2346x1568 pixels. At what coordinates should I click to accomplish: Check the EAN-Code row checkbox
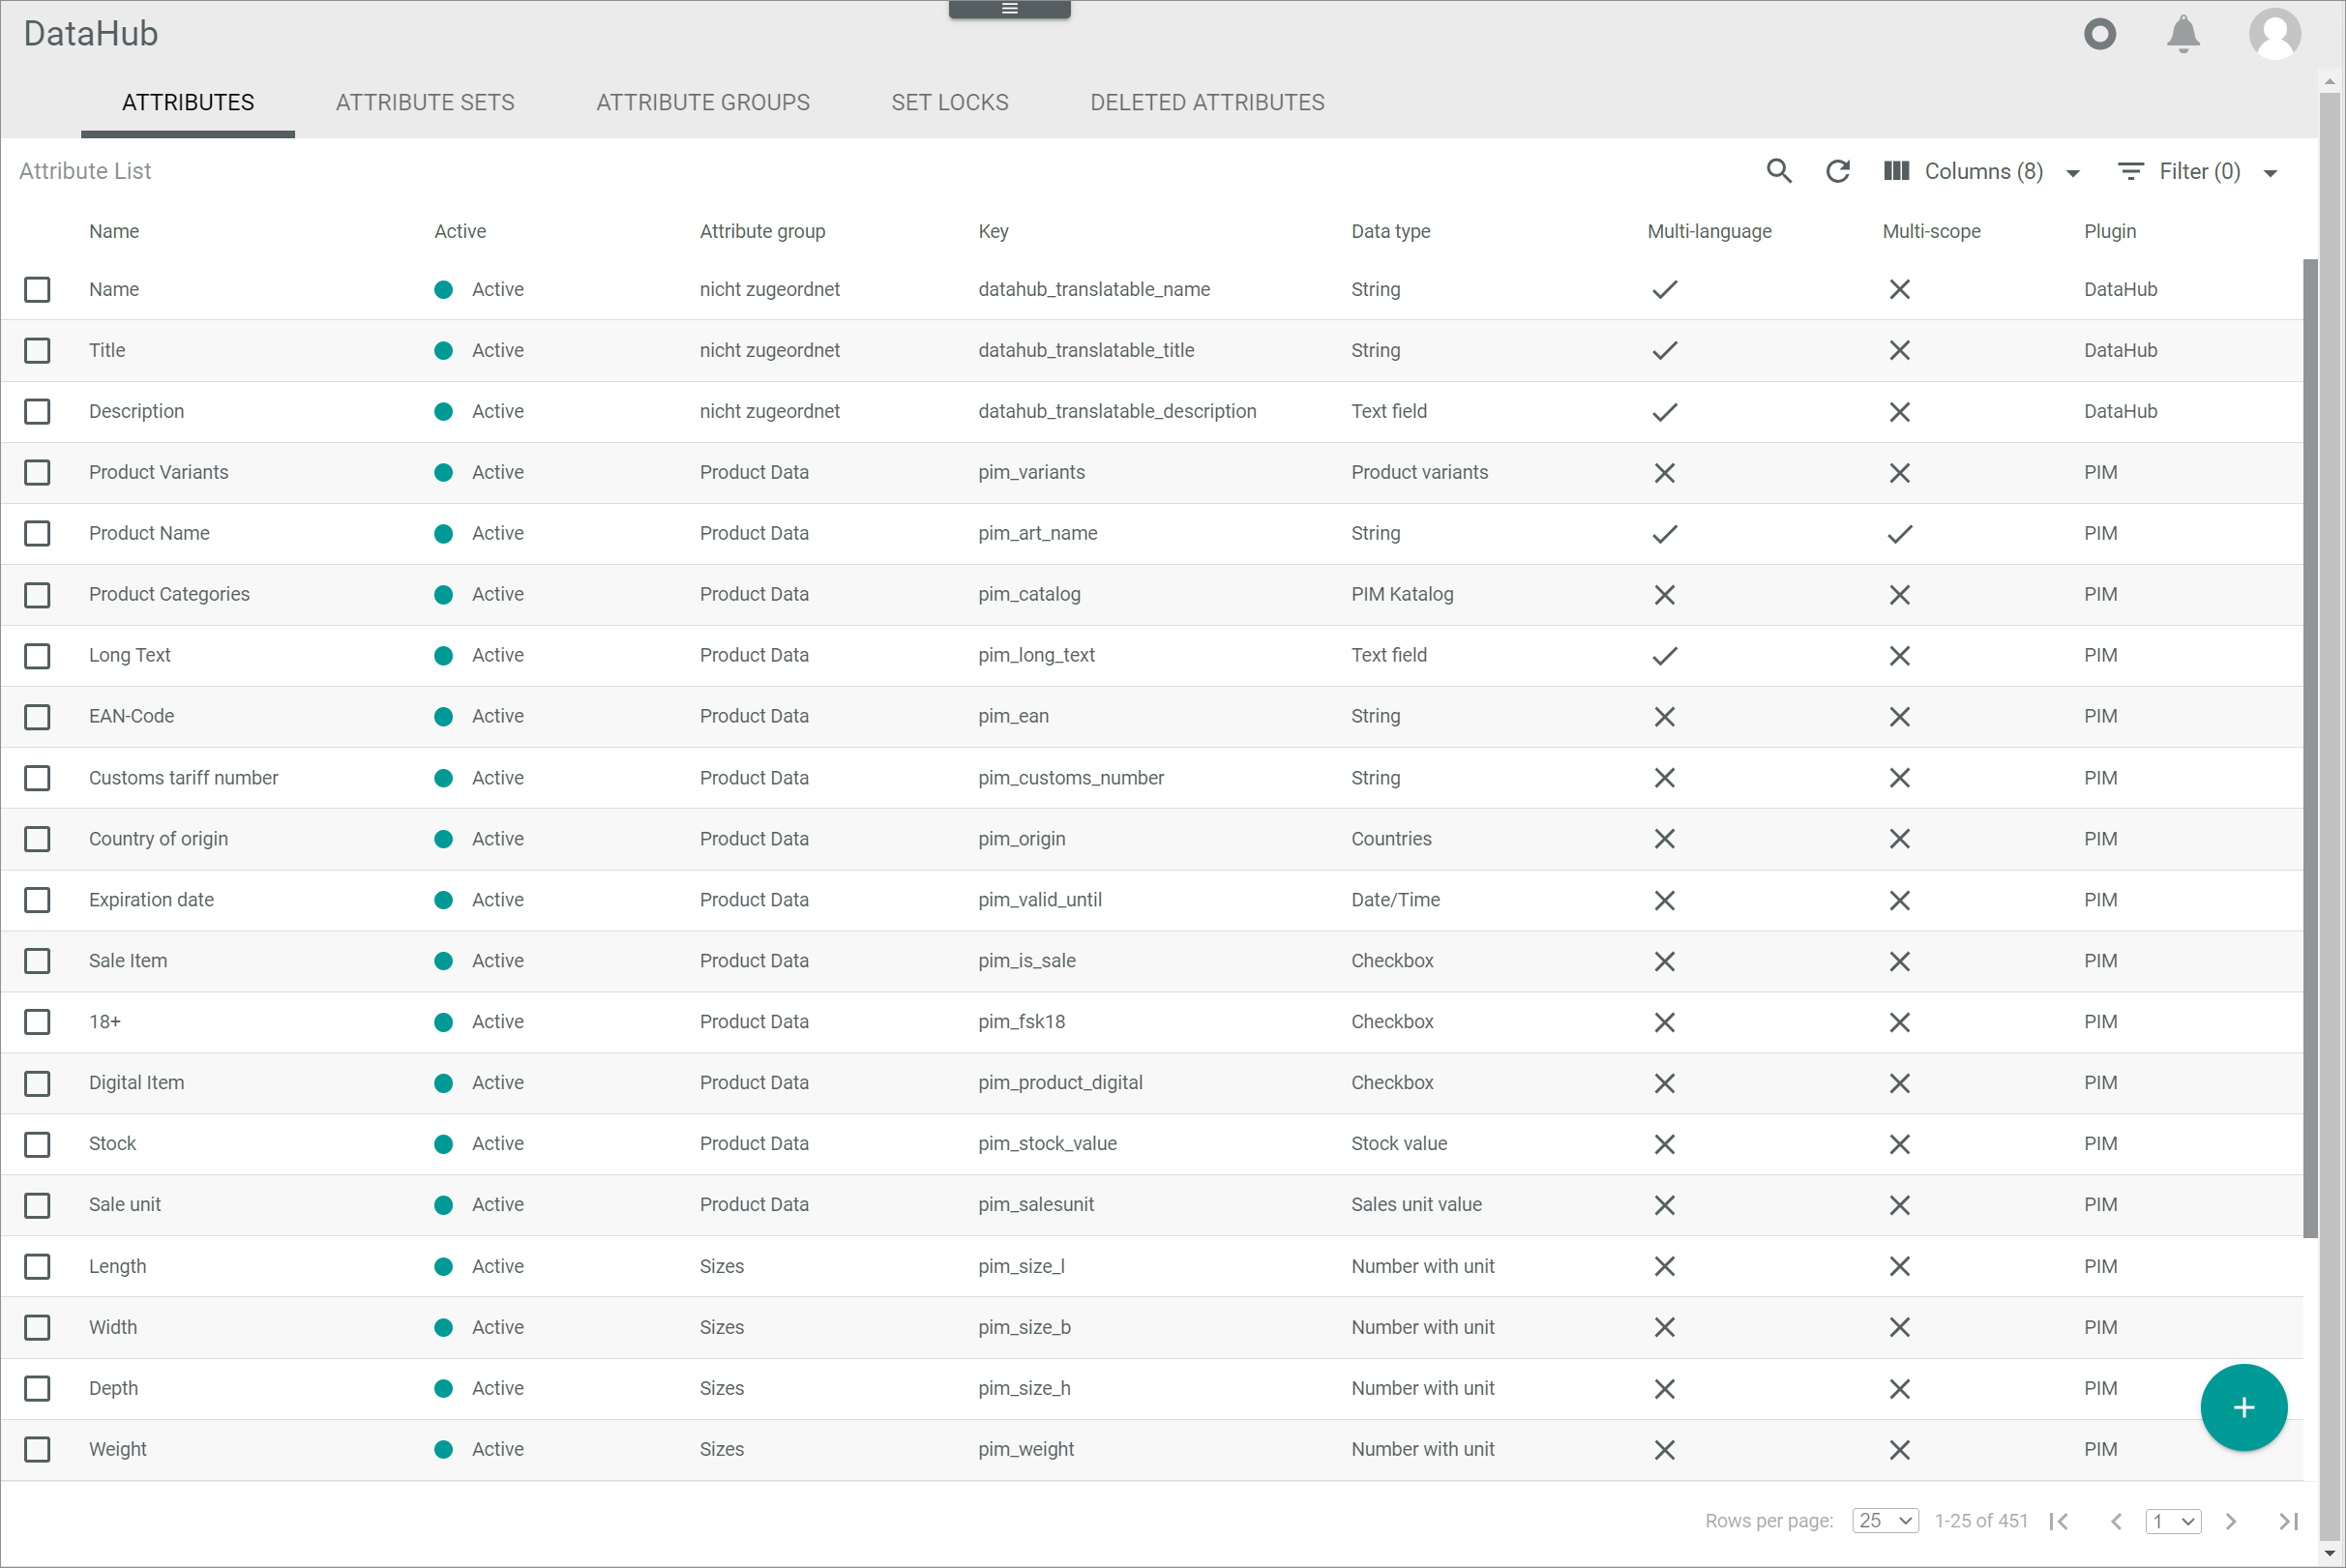pos(37,717)
